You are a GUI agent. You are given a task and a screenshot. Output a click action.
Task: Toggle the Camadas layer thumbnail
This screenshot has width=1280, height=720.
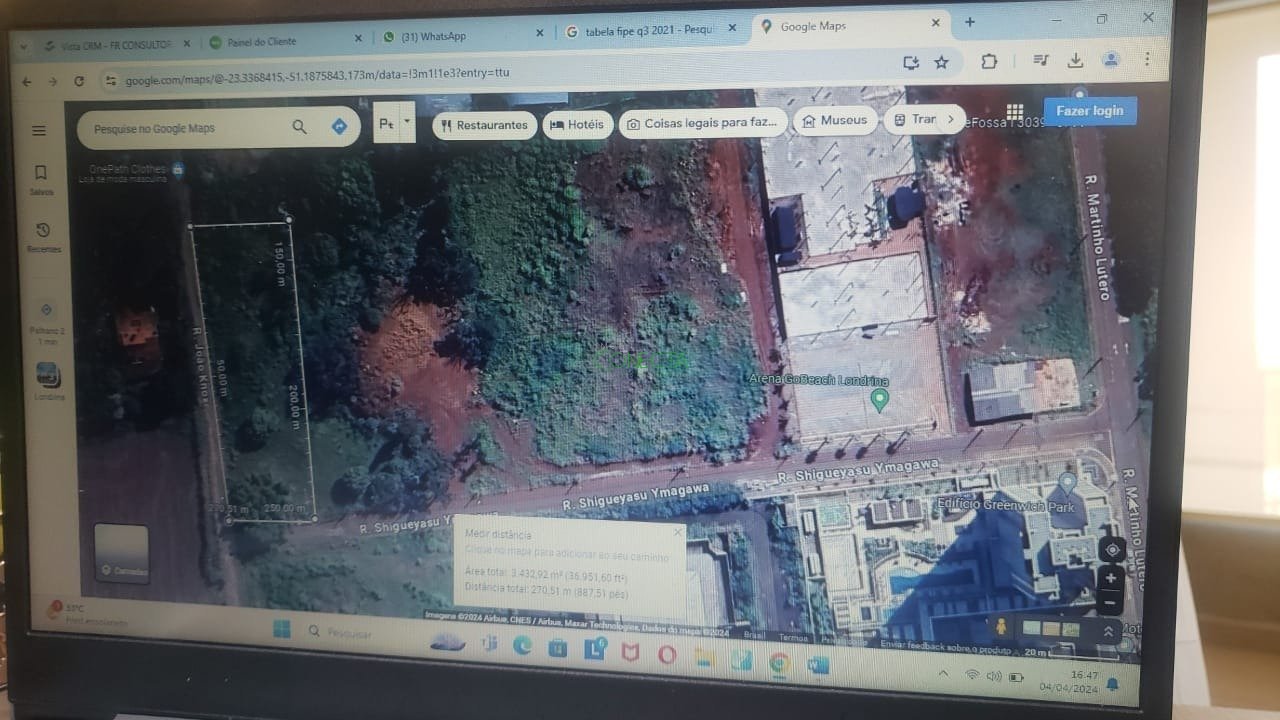click(x=121, y=553)
